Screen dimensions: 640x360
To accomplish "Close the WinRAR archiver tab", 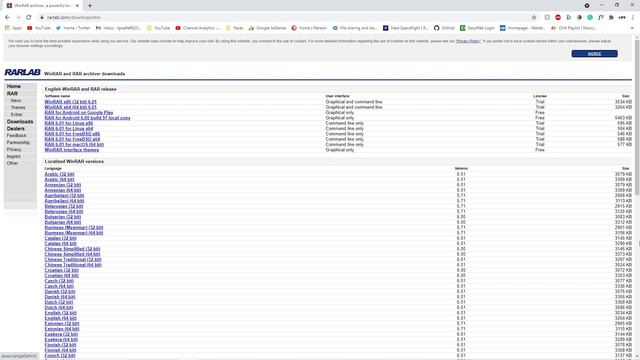I will point(78,6).
